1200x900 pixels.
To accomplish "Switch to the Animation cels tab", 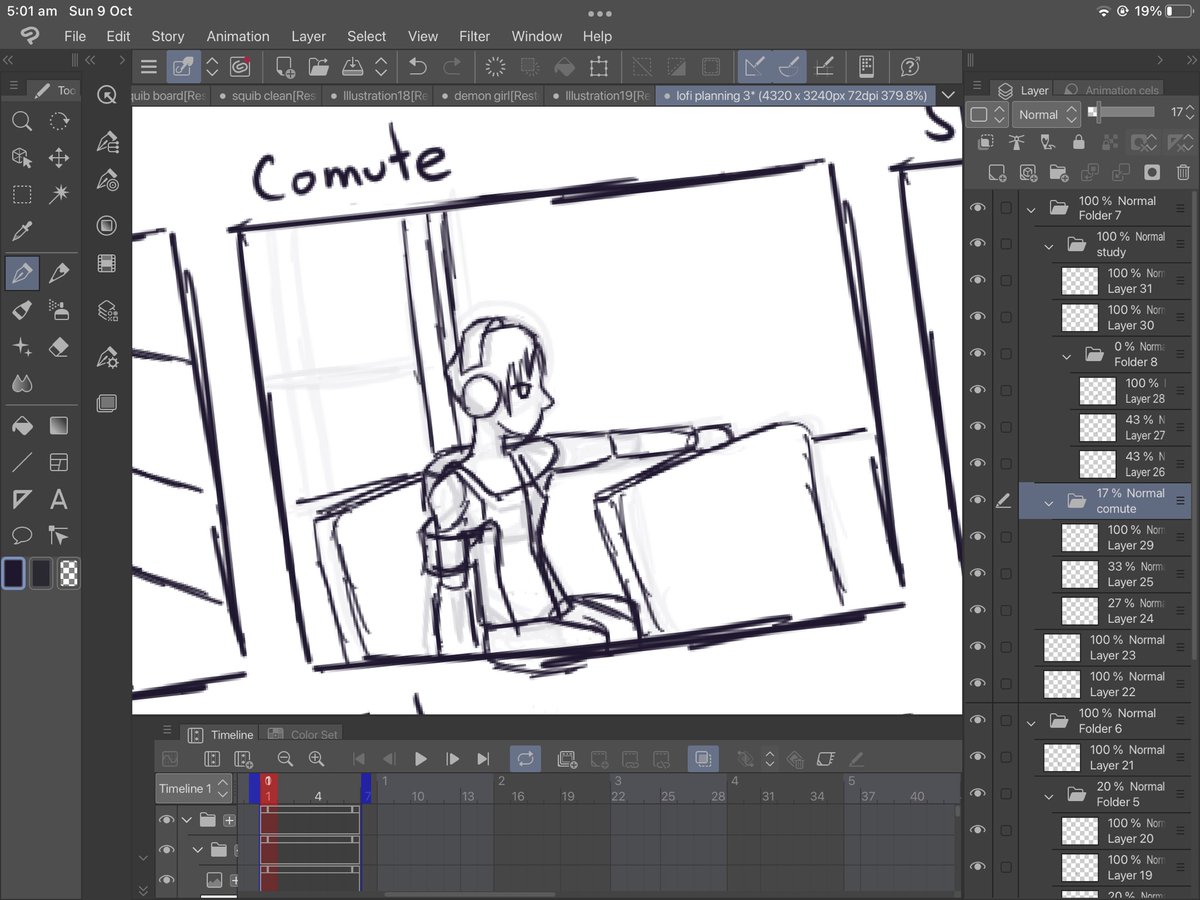I will point(1111,90).
